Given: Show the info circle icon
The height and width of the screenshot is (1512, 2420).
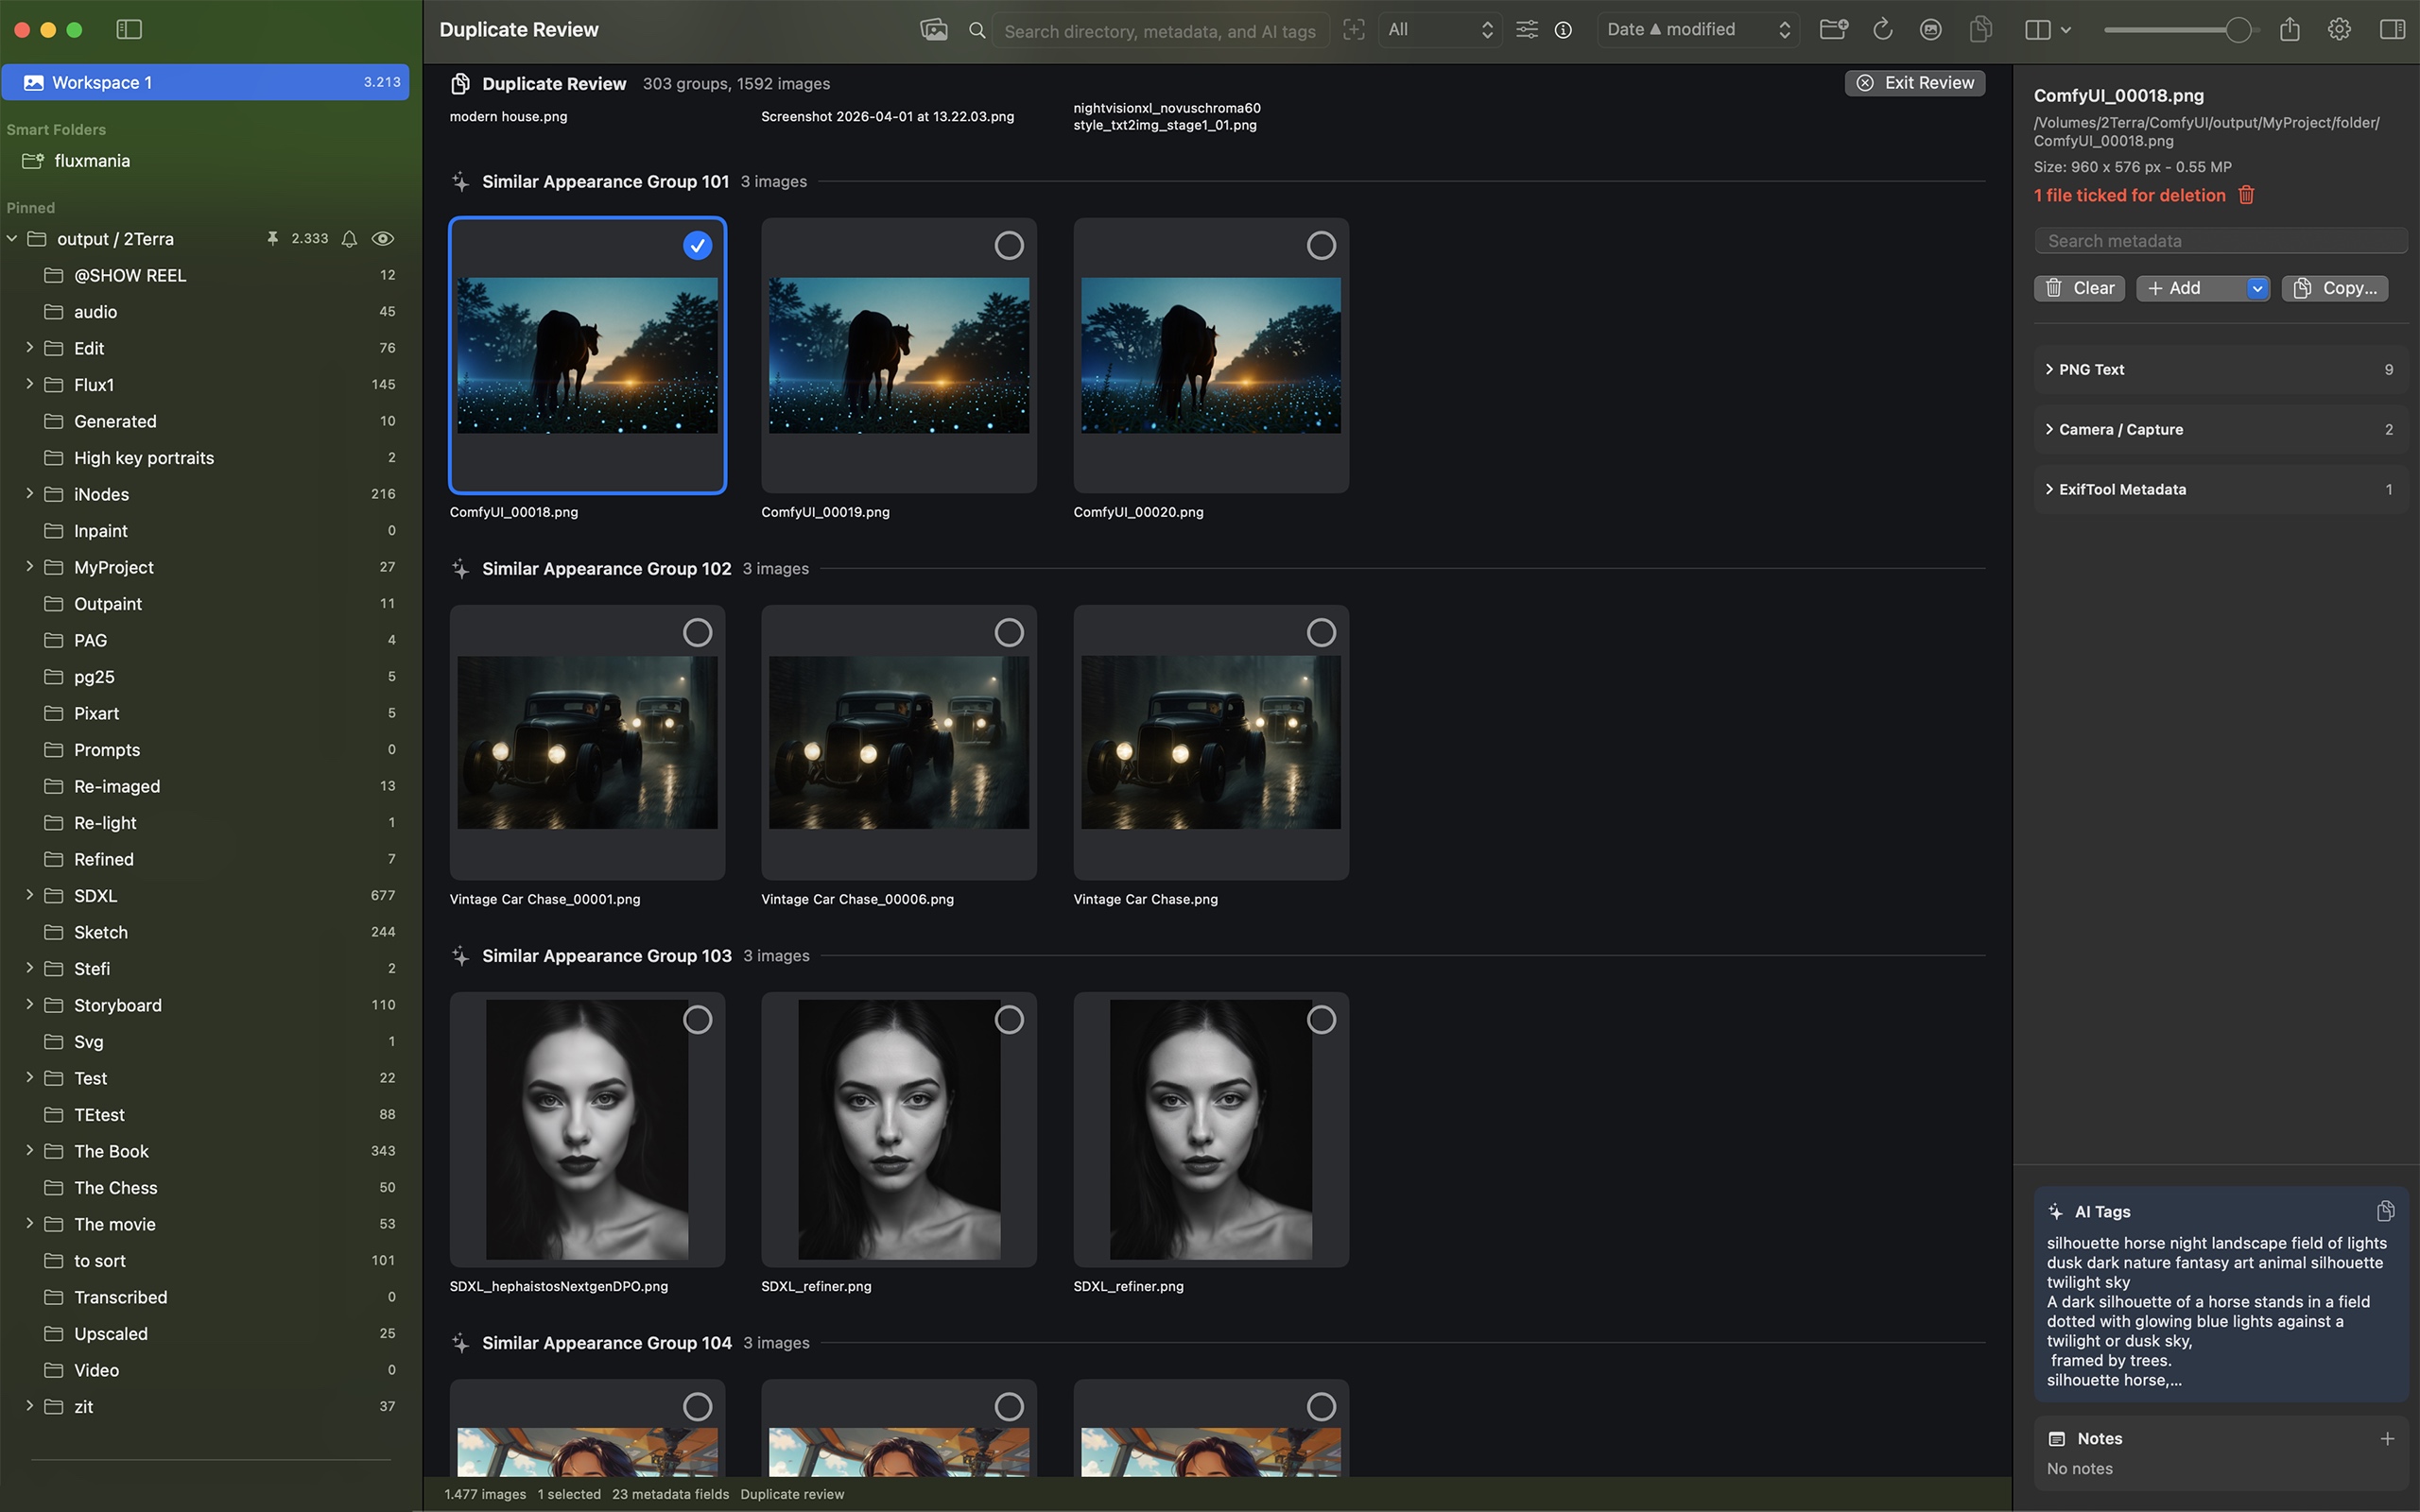Looking at the screenshot, I should pos(1563,31).
